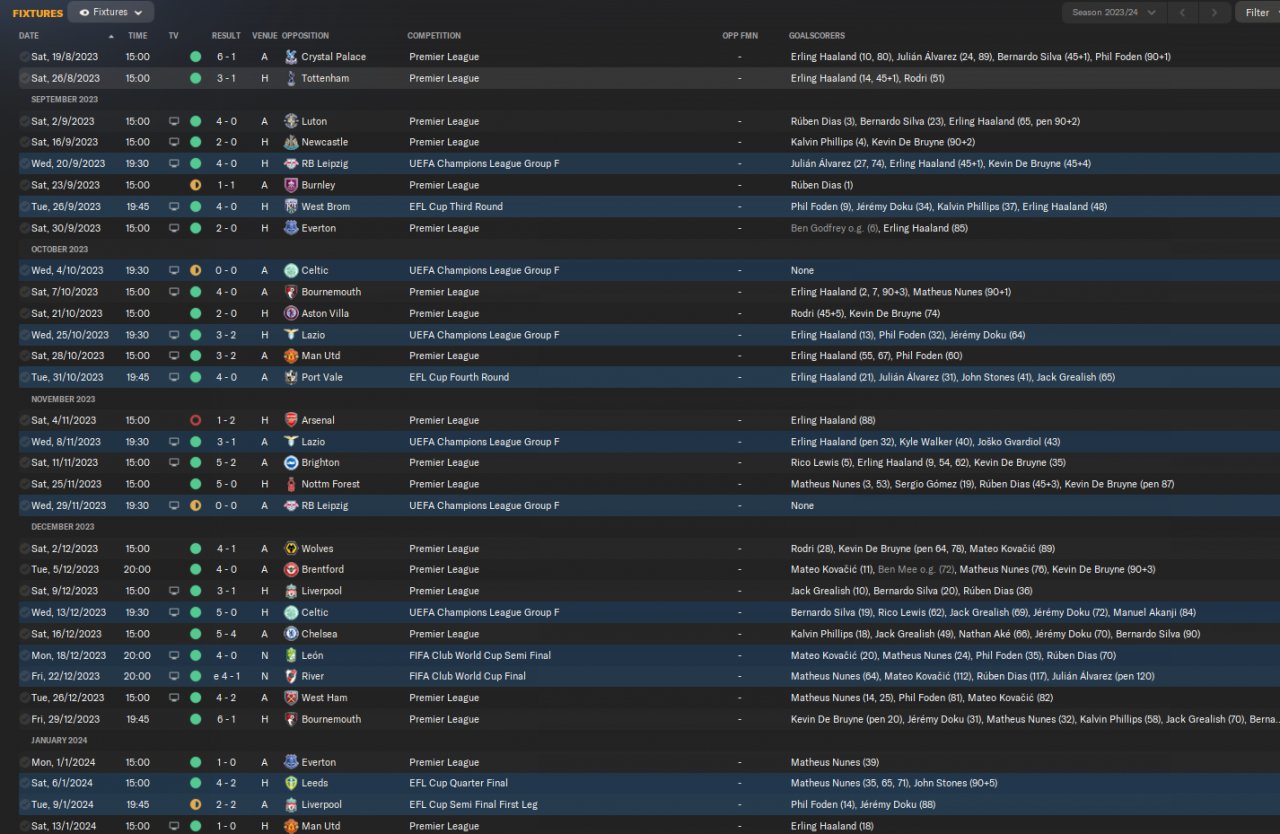Screen dimensions: 1280x834
Task: Click the Aston Villa club badge
Action: (291, 313)
